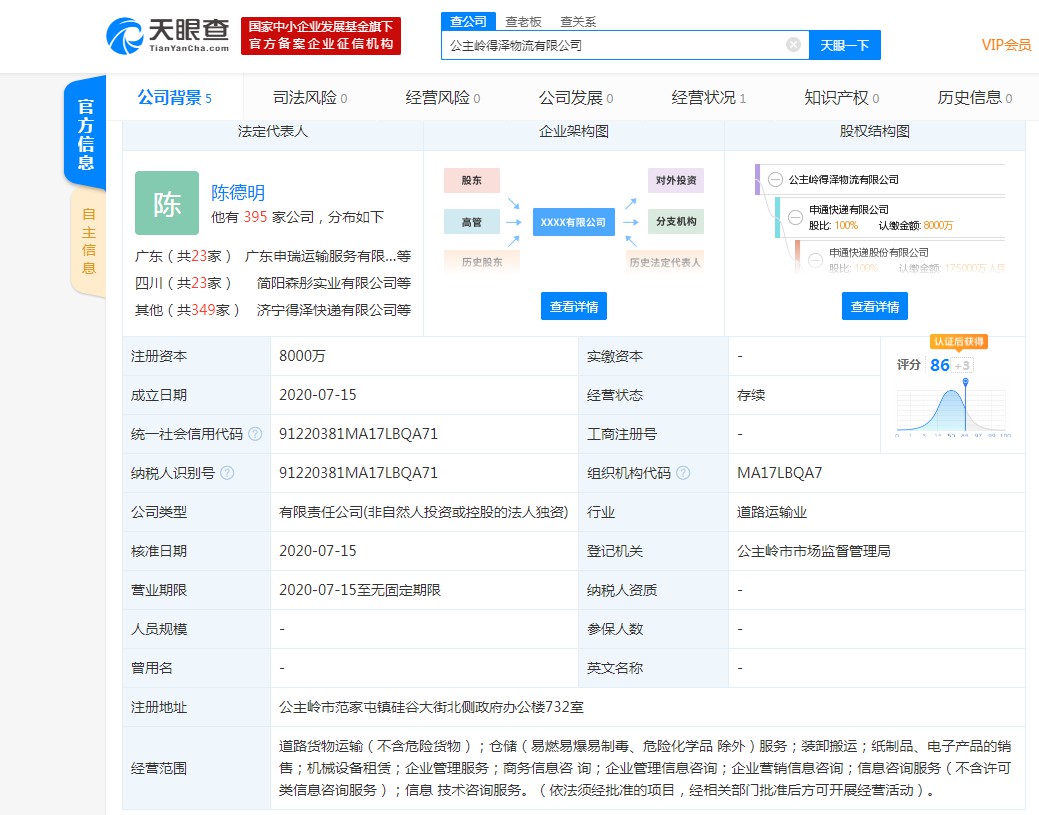The image size is (1039, 815).
Task: Click the 四川（共23家） region entry
Action: (183, 283)
